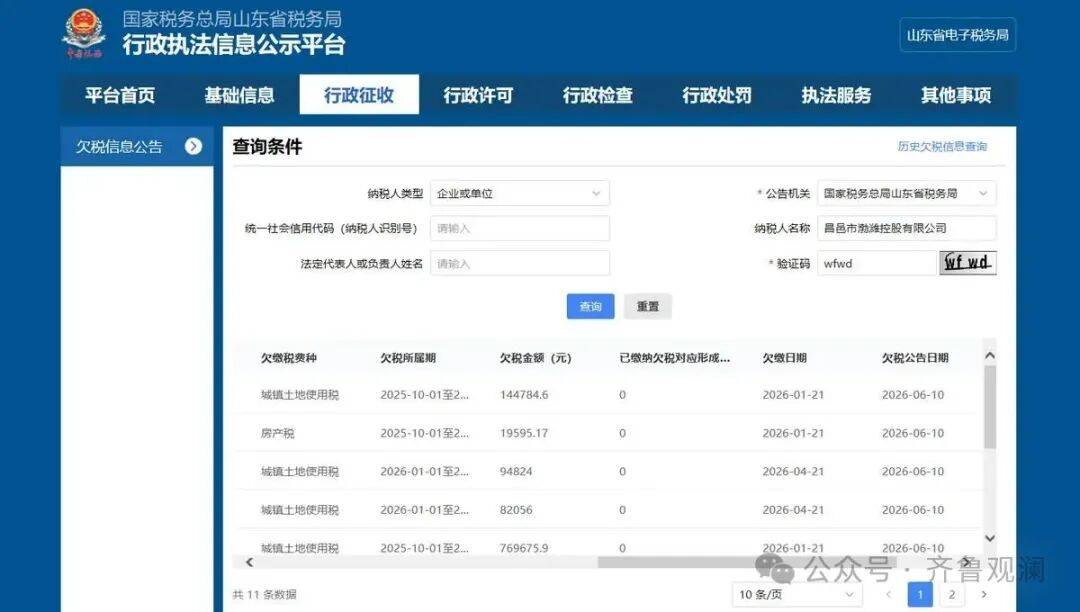Click the tax bureau emblem logo
The width and height of the screenshot is (1080, 612).
[x=84, y=33]
